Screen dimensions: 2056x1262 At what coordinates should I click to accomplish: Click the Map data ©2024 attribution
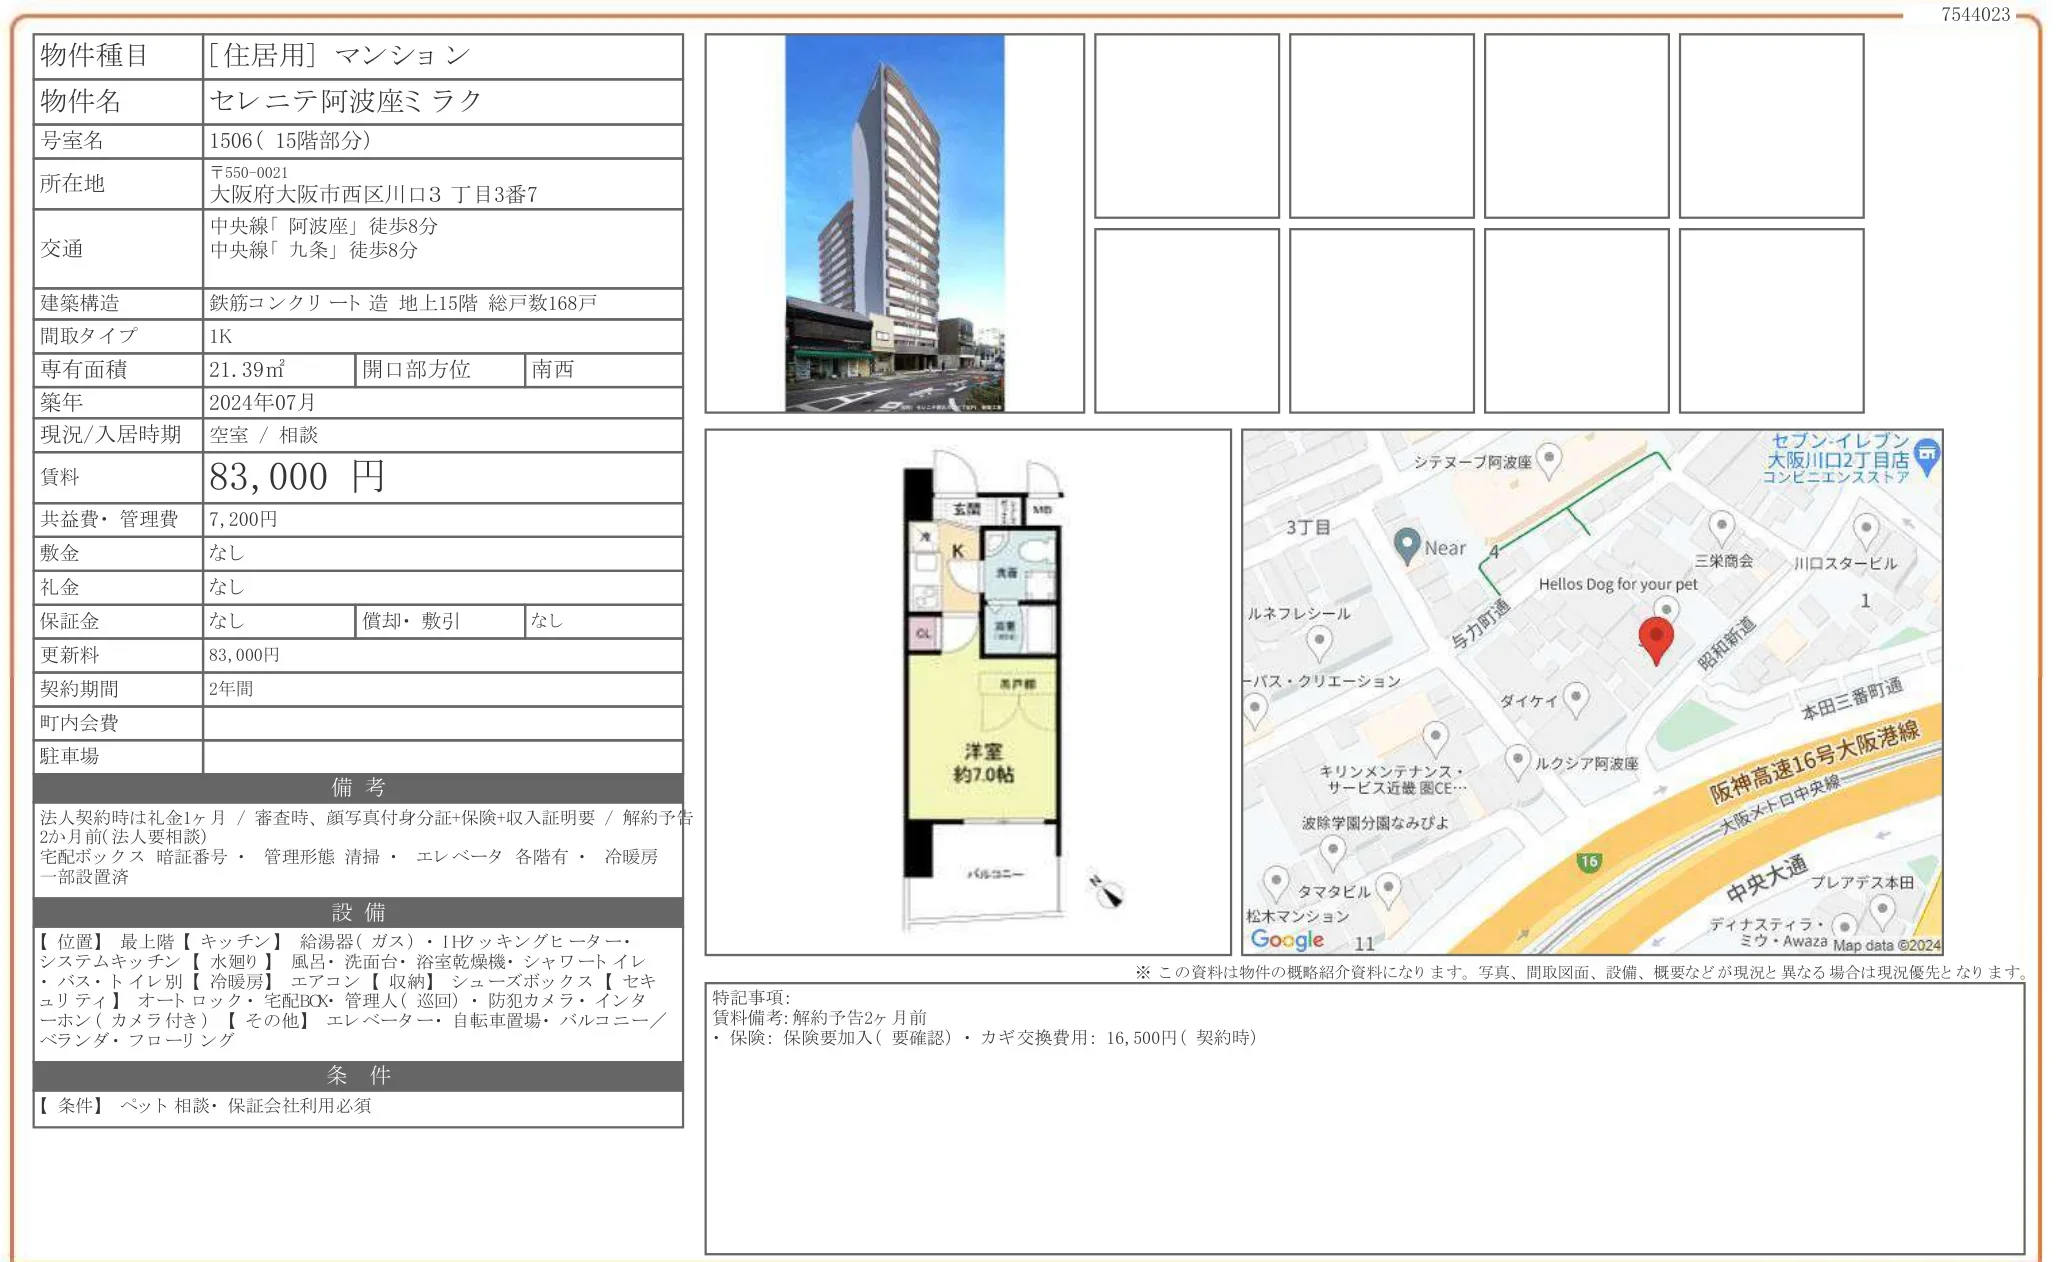coord(1886,945)
